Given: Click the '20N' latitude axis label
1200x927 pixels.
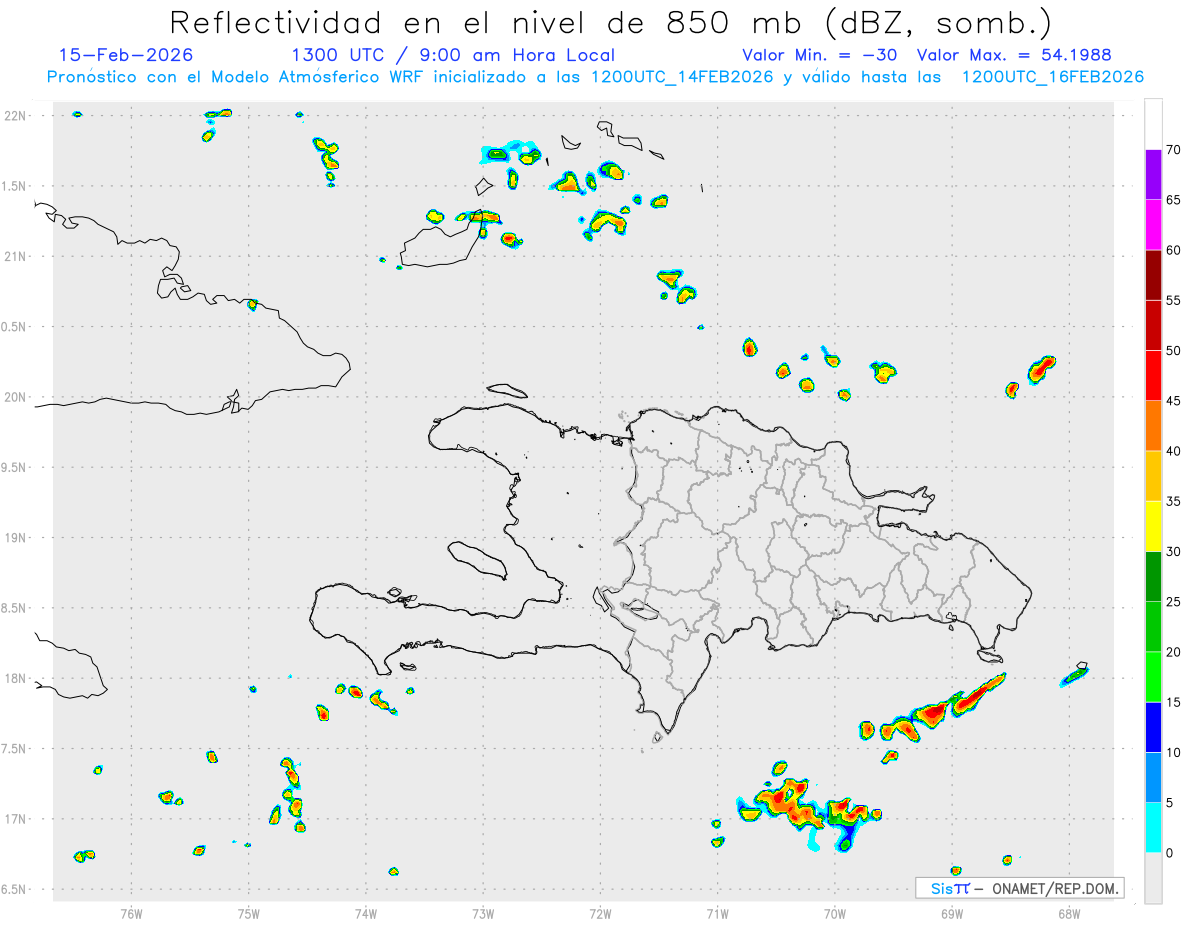Looking at the screenshot, I should 16,397.
